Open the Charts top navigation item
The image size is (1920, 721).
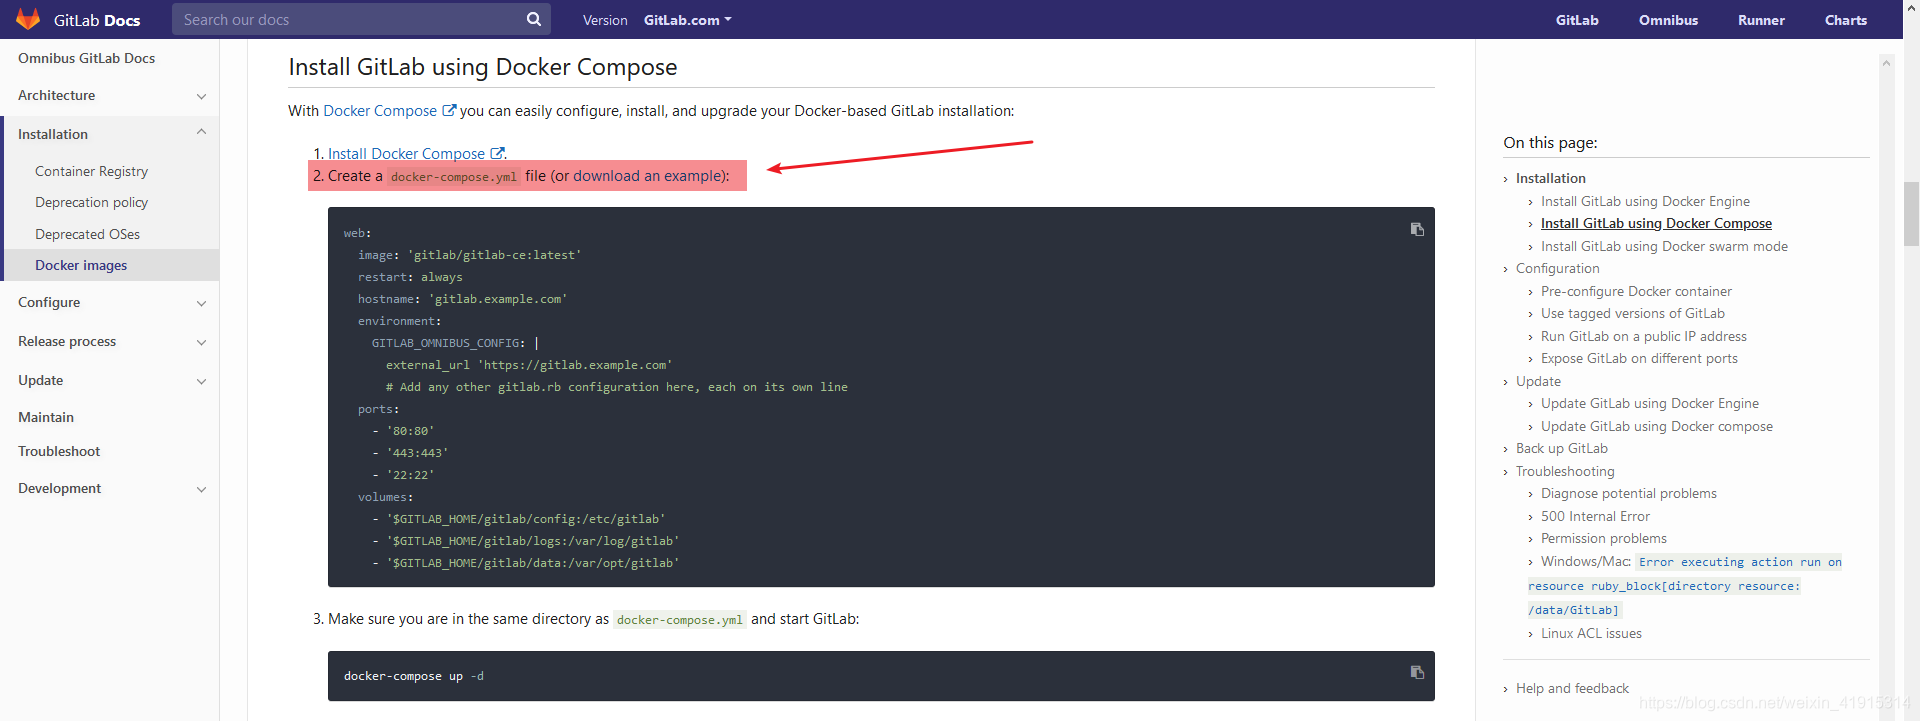click(1846, 20)
